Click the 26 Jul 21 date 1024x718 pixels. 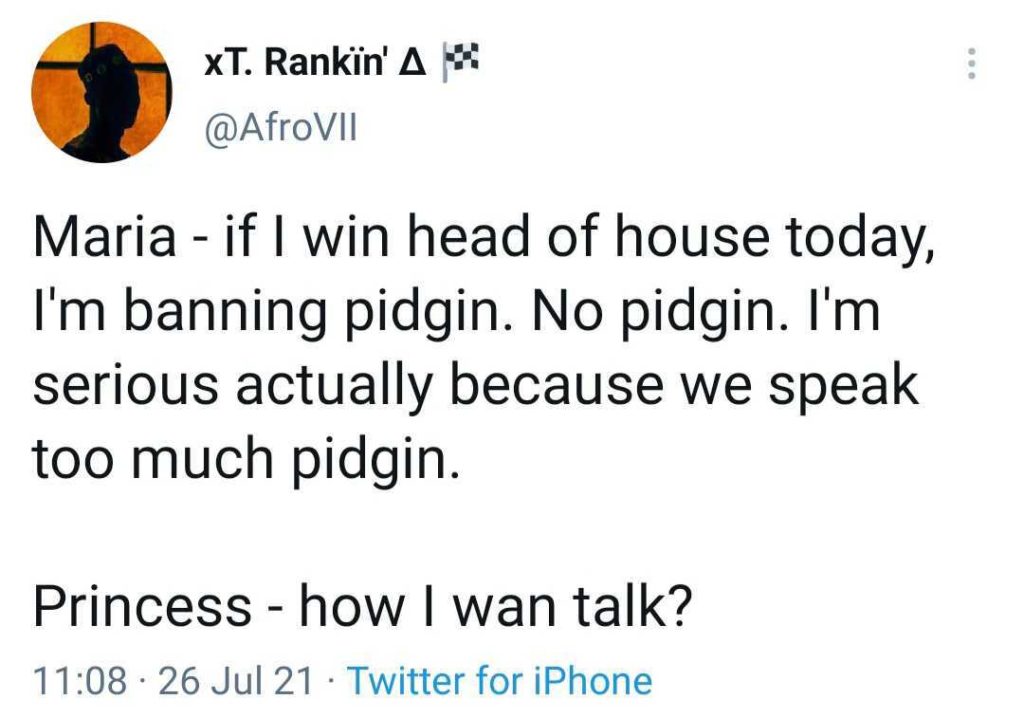(235, 682)
